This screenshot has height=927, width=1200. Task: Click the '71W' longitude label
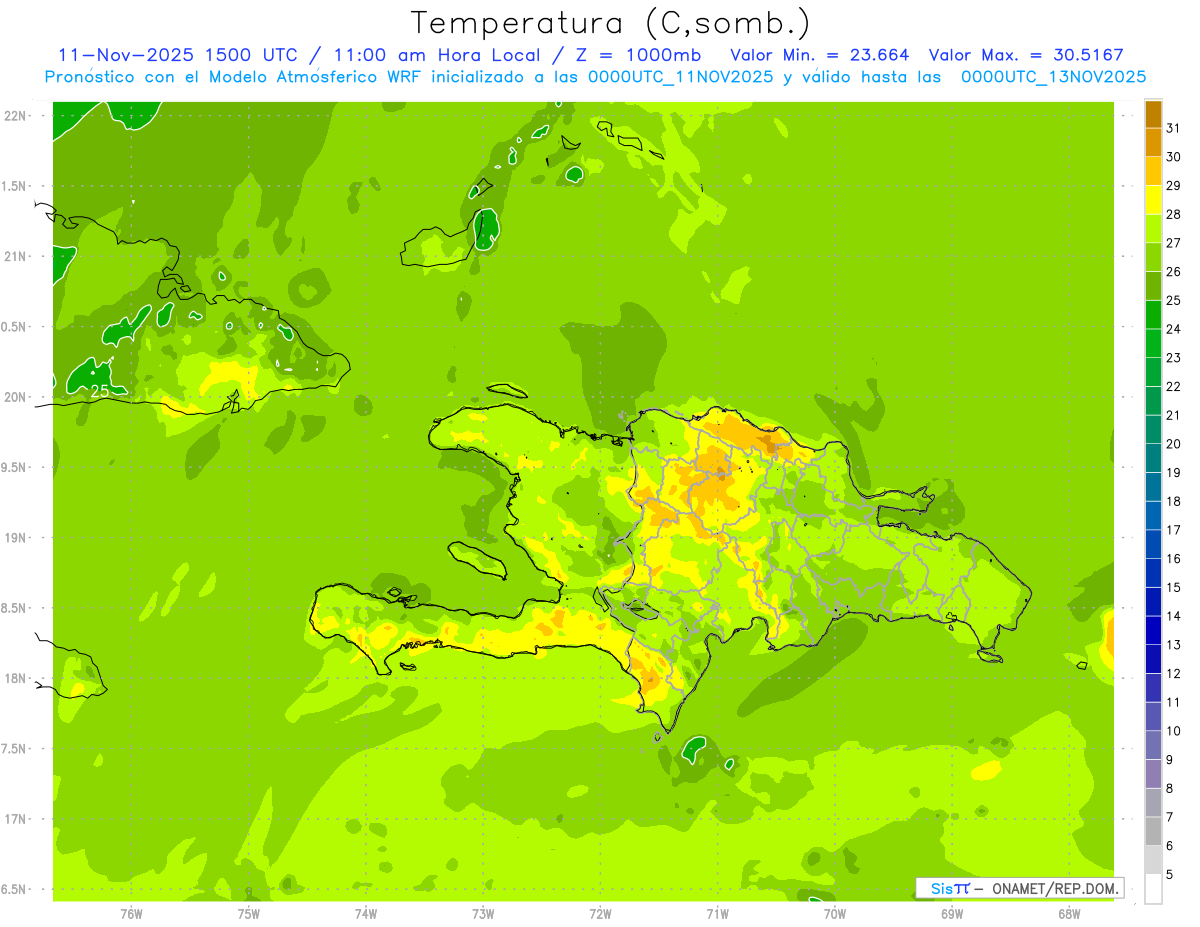pos(717,913)
